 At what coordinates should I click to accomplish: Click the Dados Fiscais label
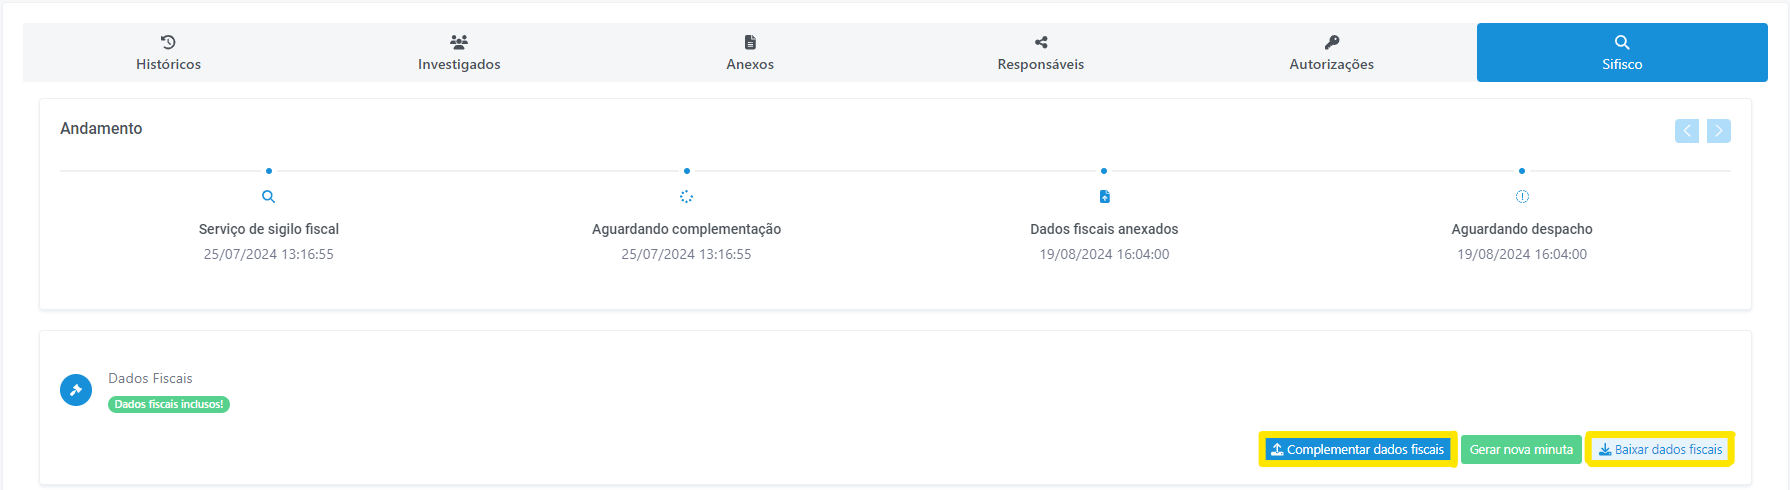point(150,378)
